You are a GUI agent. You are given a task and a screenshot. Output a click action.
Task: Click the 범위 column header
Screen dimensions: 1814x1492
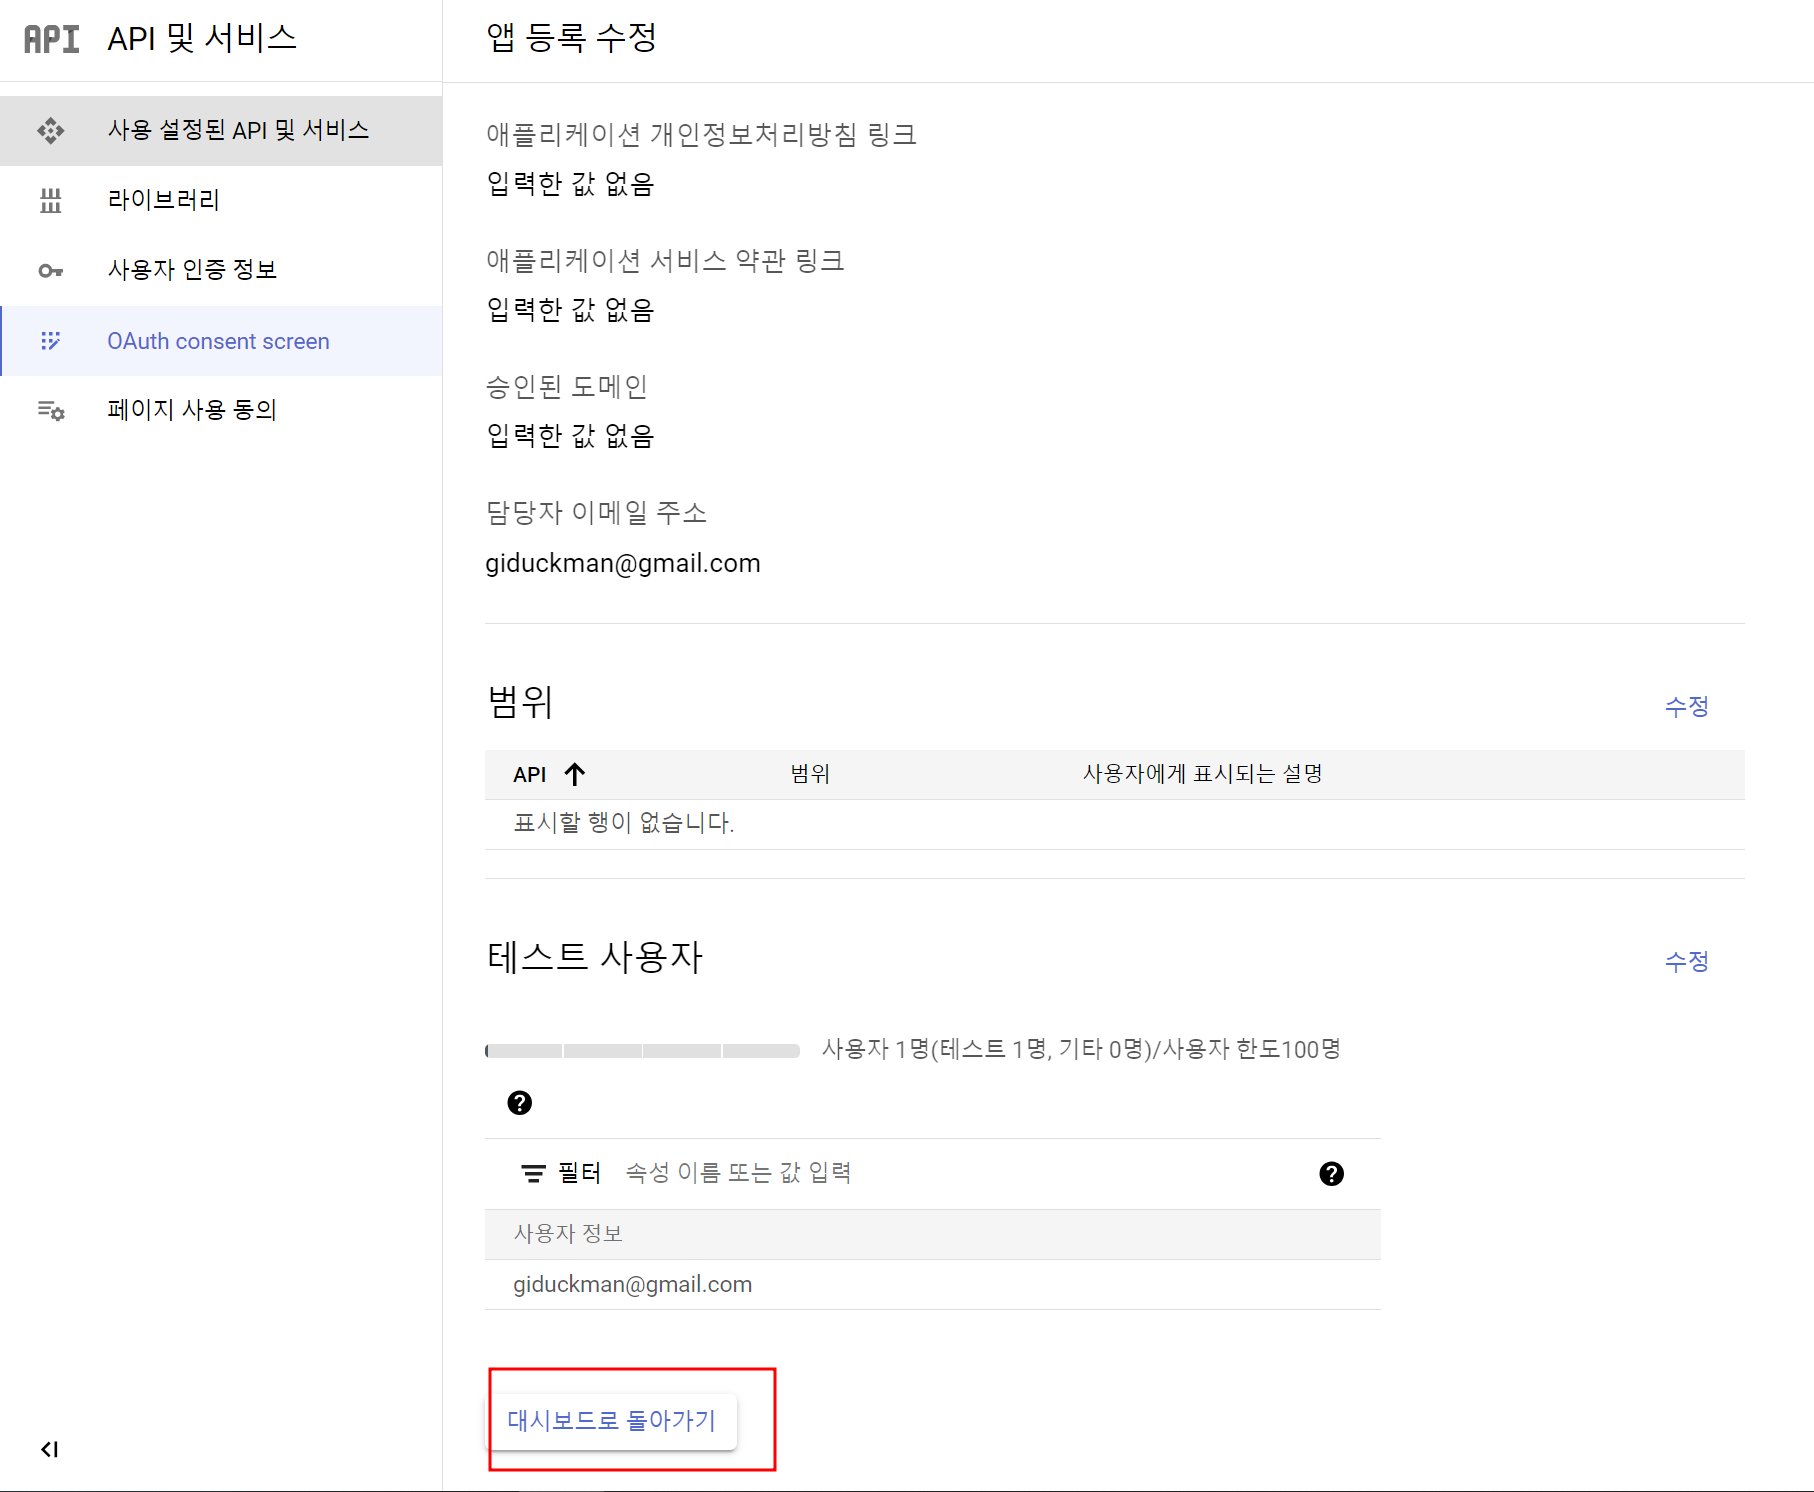pos(810,774)
